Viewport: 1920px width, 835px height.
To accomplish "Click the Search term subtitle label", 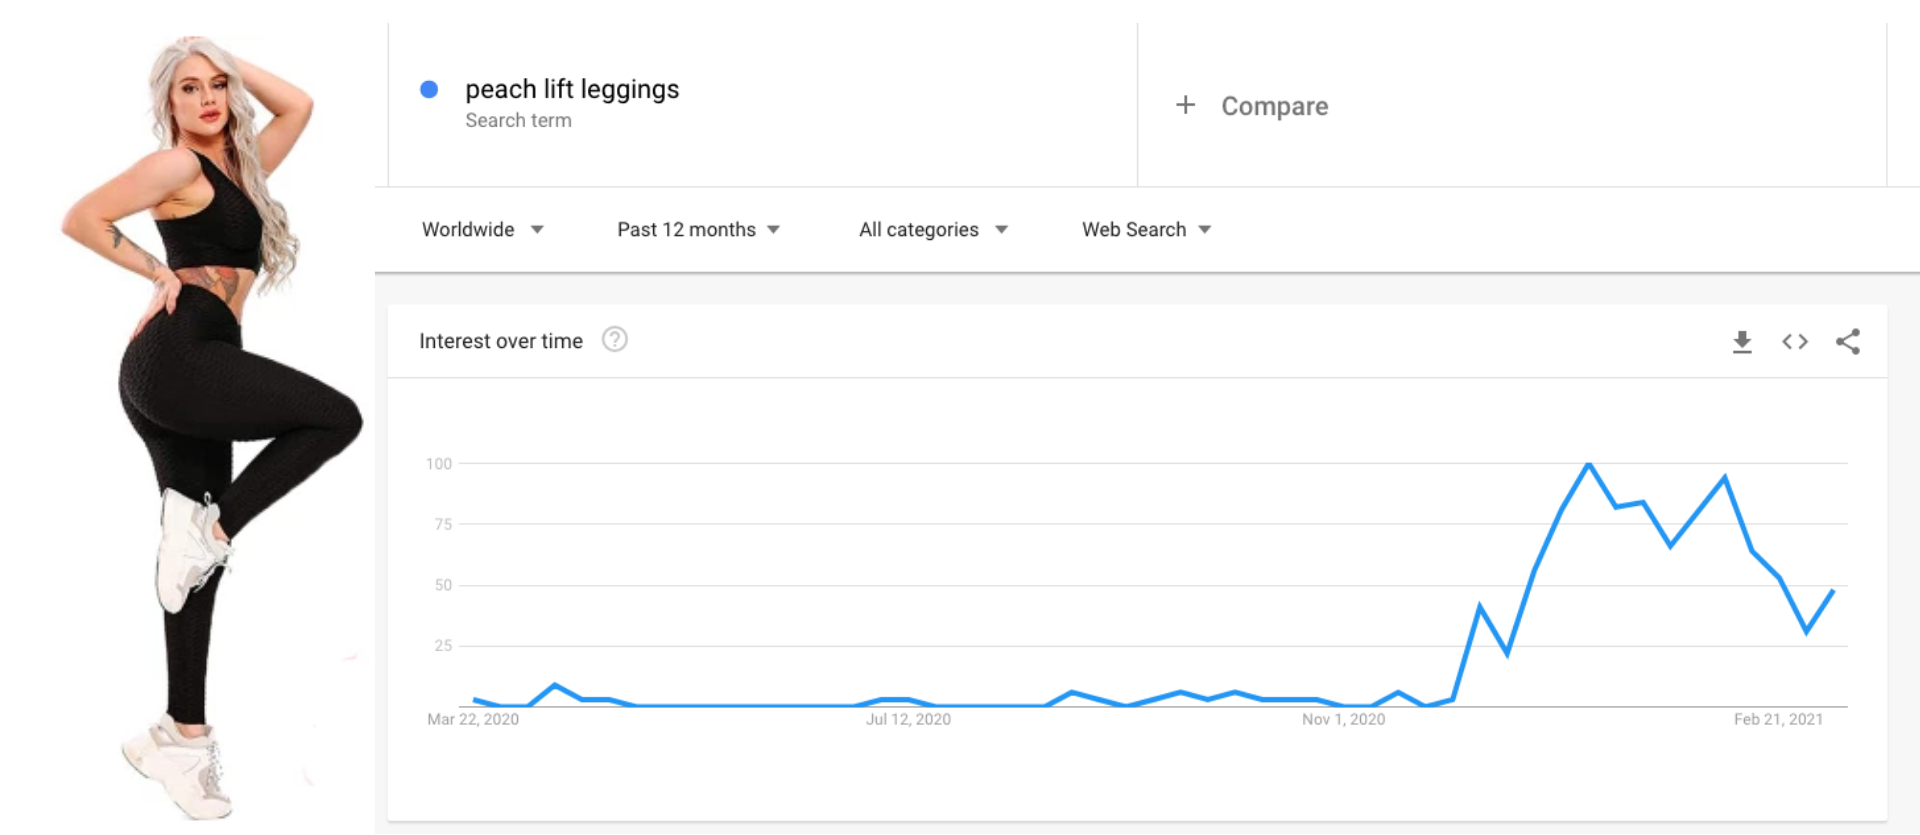I will coord(518,120).
